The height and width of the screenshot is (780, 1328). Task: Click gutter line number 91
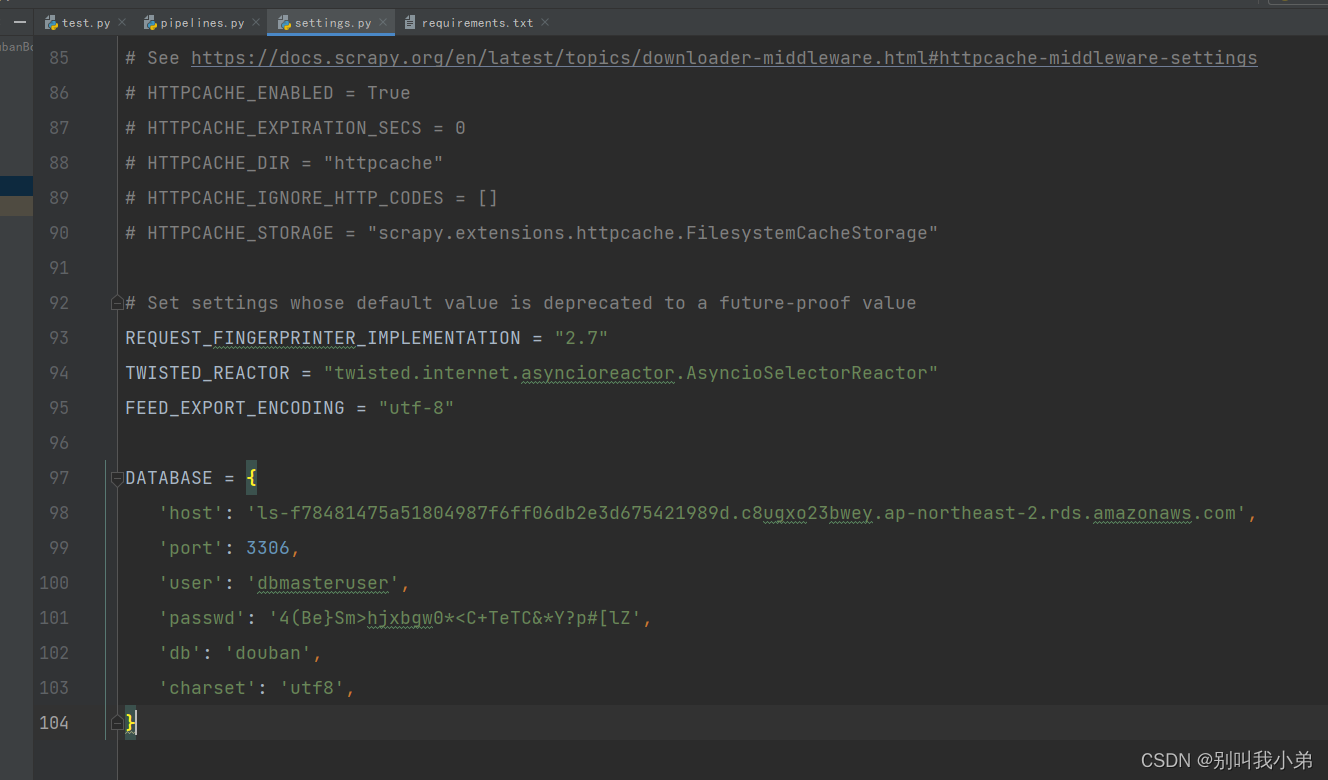pyautogui.click(x=59, y=268)
